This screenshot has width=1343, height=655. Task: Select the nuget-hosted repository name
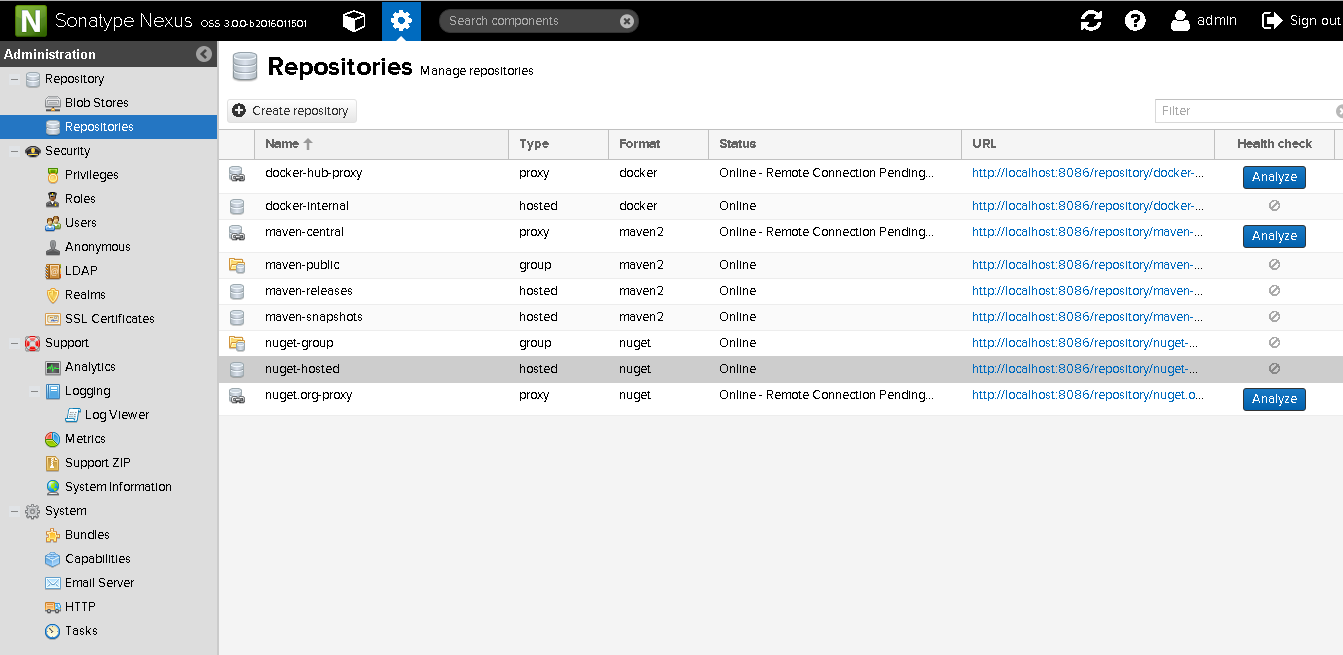[302, 369]
